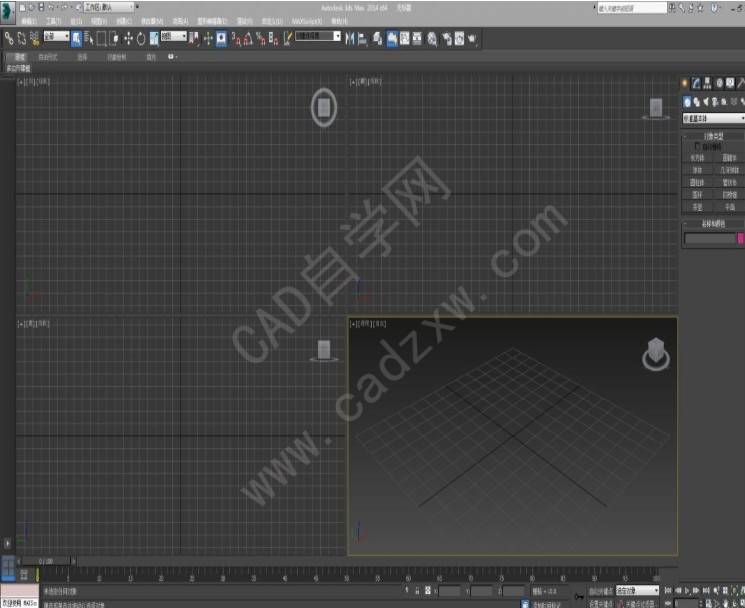Click the 长方体 box primitive button
Viewport: 745px width, 608px height.
[x=697, y=158]
